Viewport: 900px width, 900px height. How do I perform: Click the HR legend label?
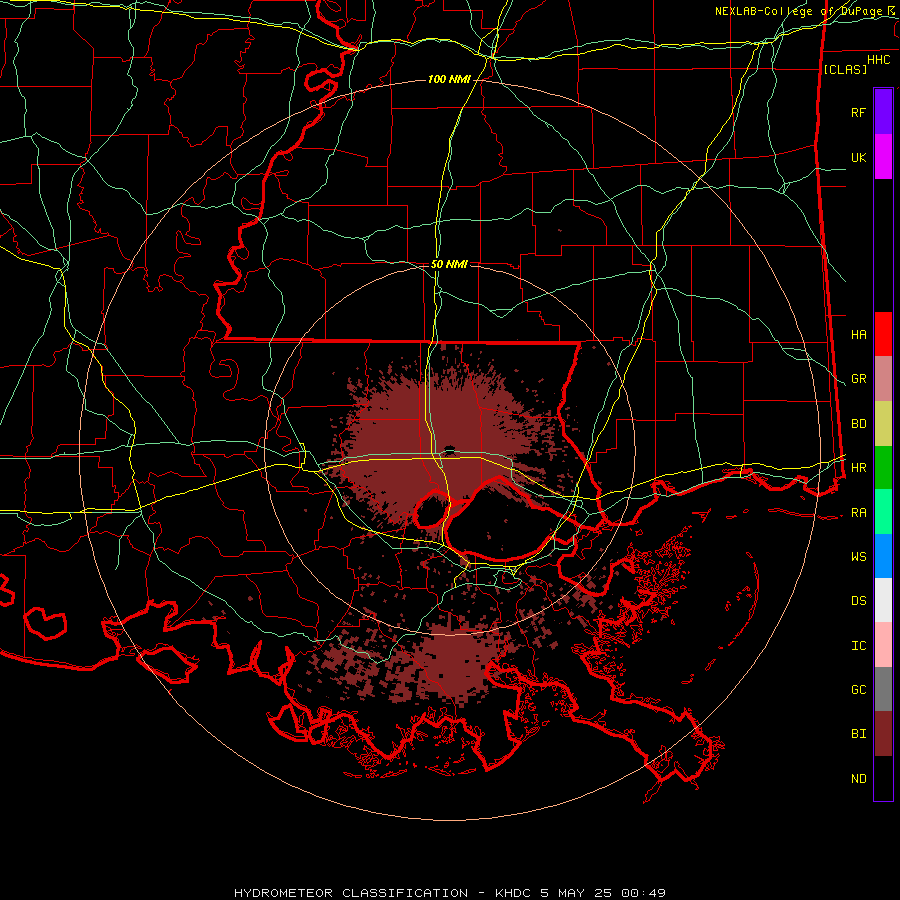point(858,468)
